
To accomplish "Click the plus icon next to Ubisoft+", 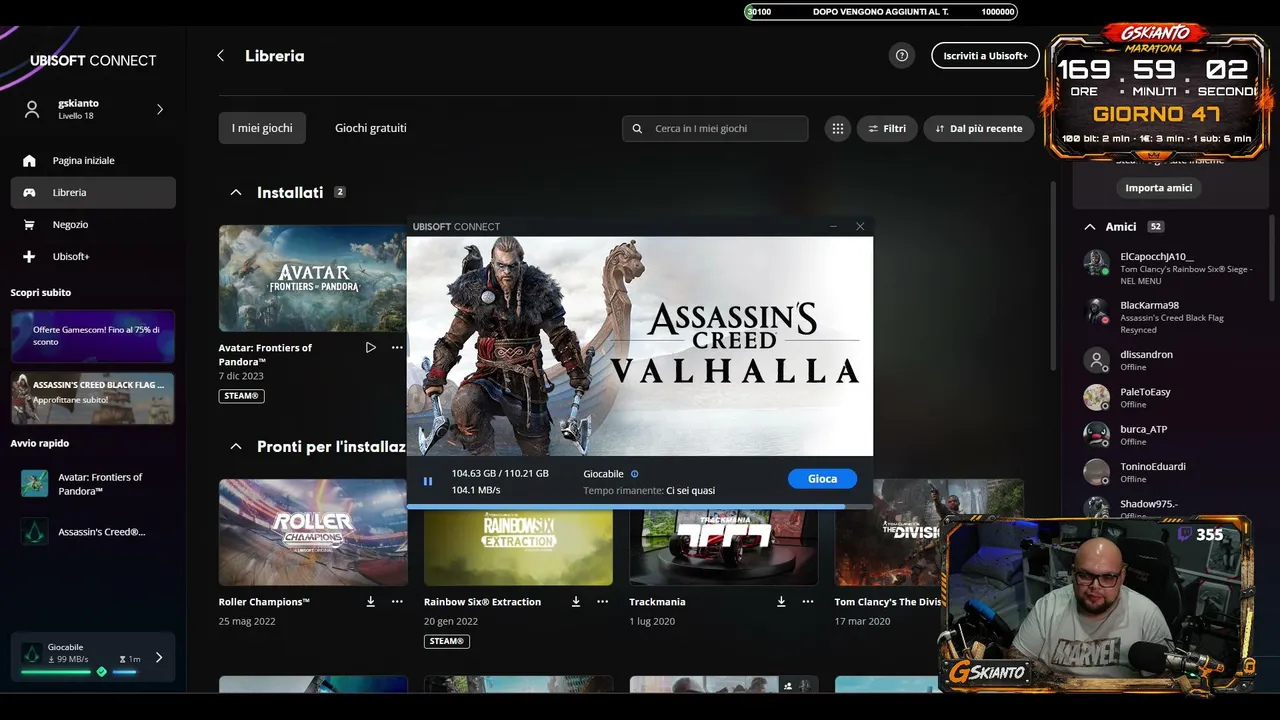I will click(x=29, y=257).
